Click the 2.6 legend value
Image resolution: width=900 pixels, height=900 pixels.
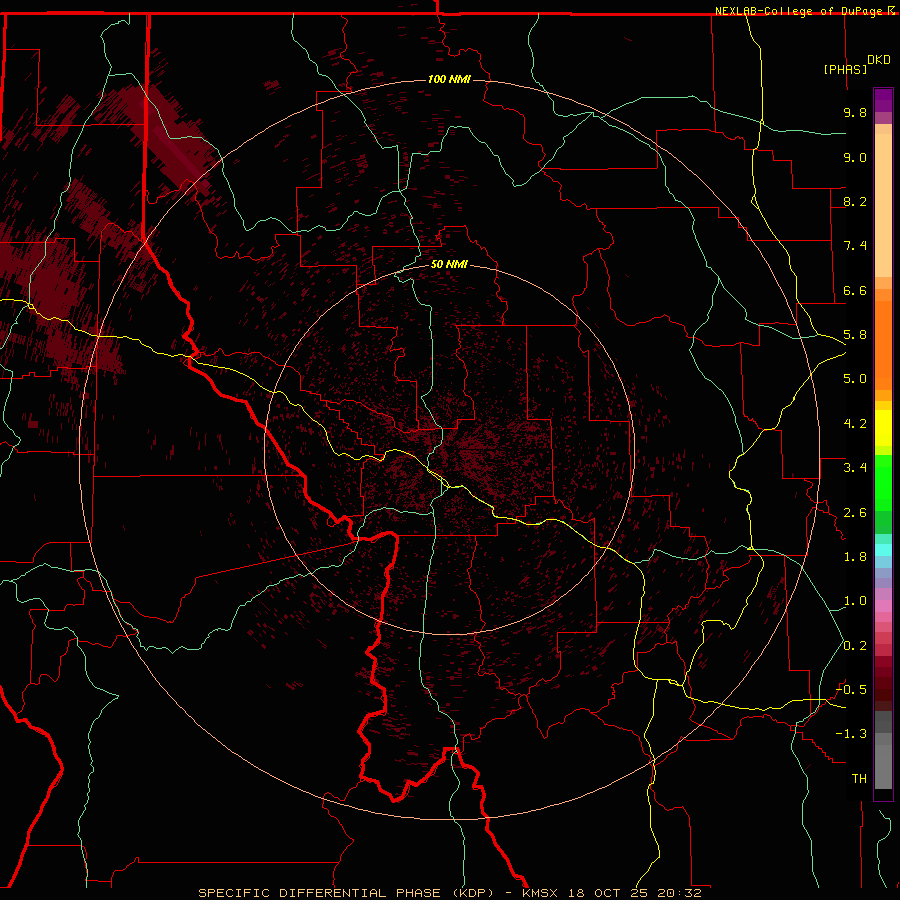click(x=855, y=513)
